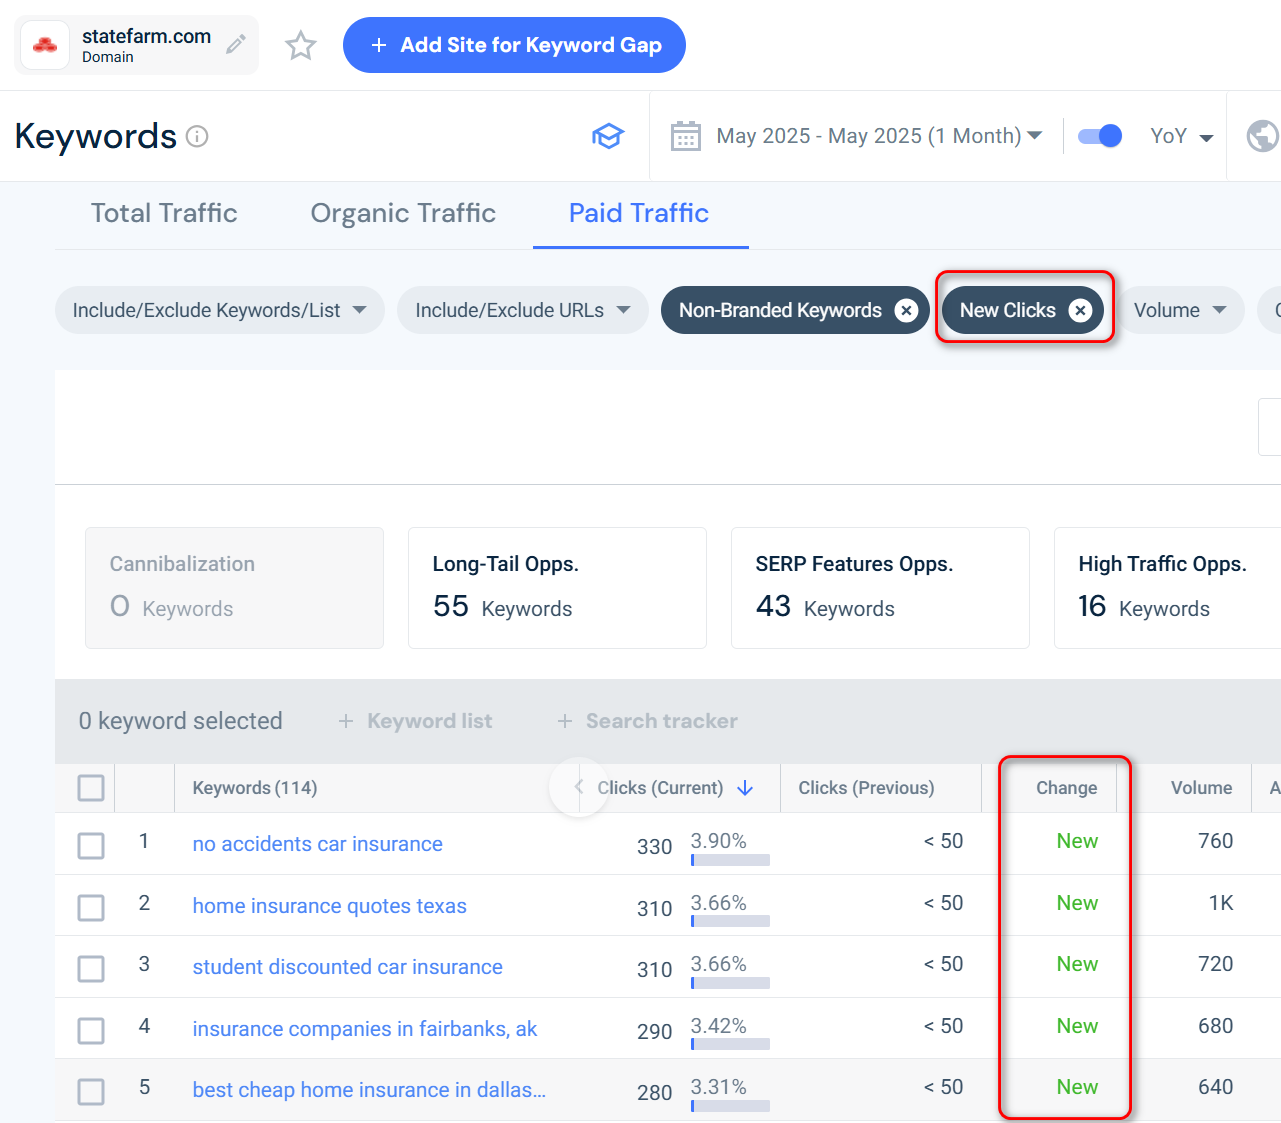The width and height of the screenshot is (1281, 1123).
Task: Tick checkbox for no accidents car insurance
Action: tap(91, 845)
